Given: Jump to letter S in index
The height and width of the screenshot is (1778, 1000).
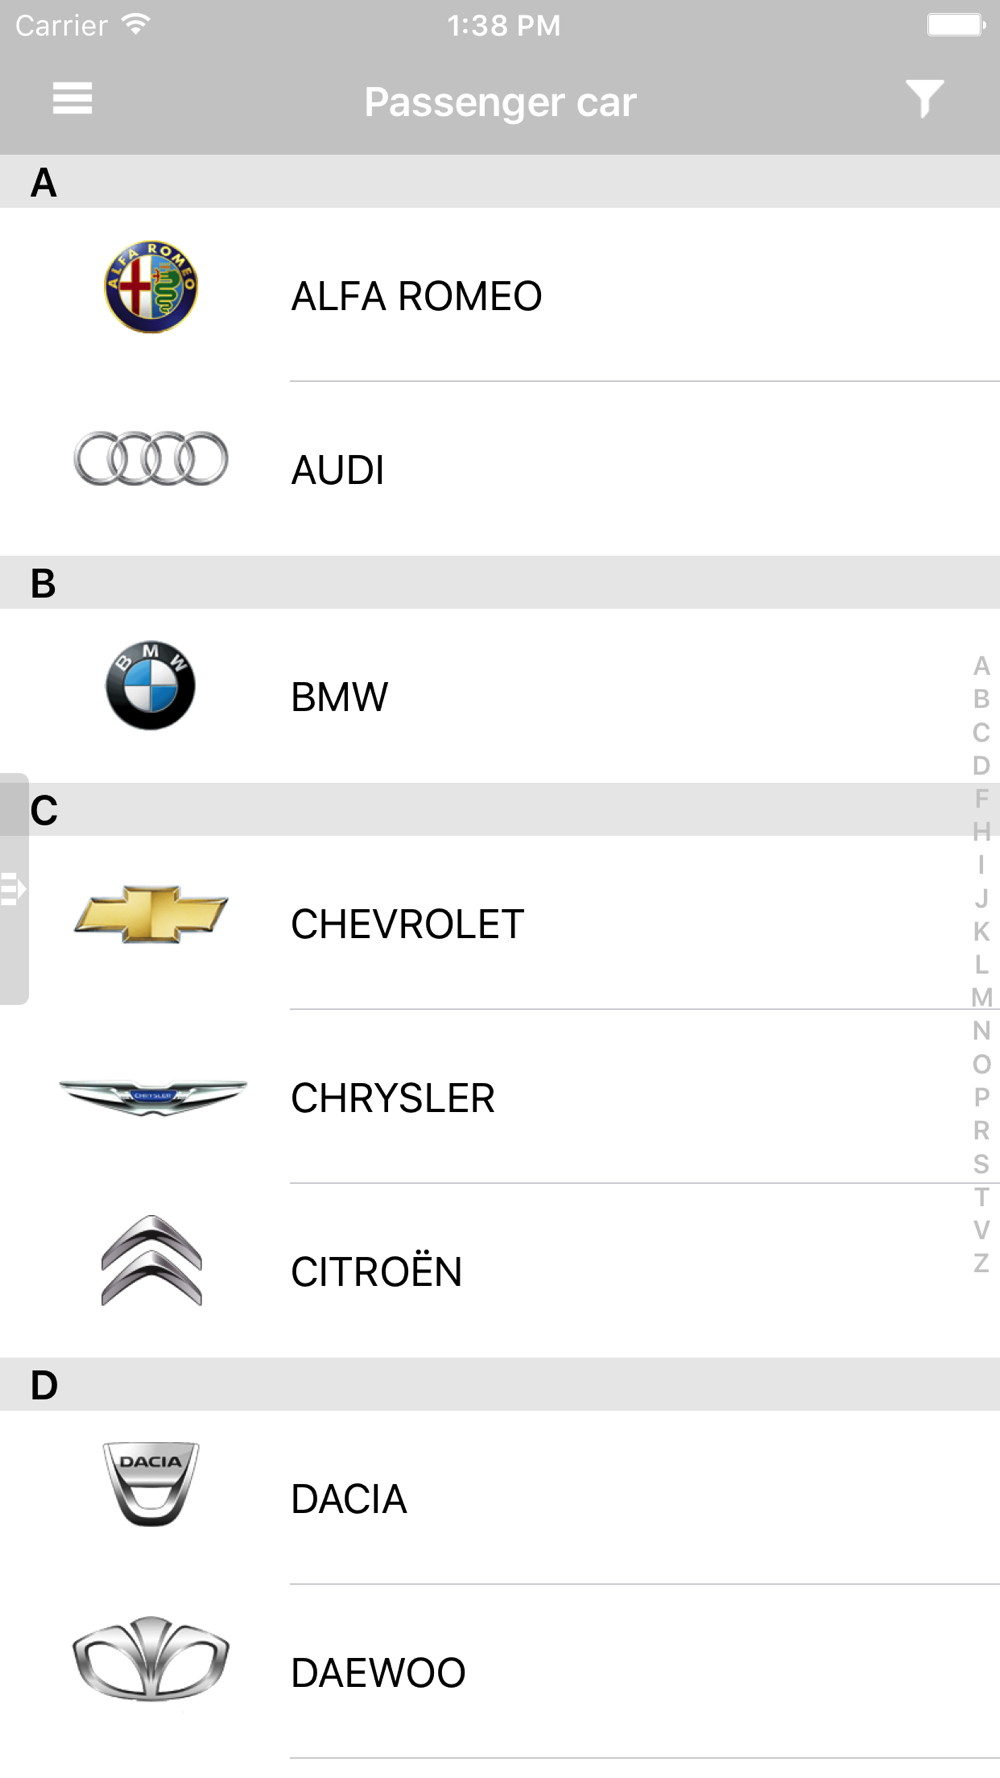Looking at the screenshot, I should pos(981,1164).
